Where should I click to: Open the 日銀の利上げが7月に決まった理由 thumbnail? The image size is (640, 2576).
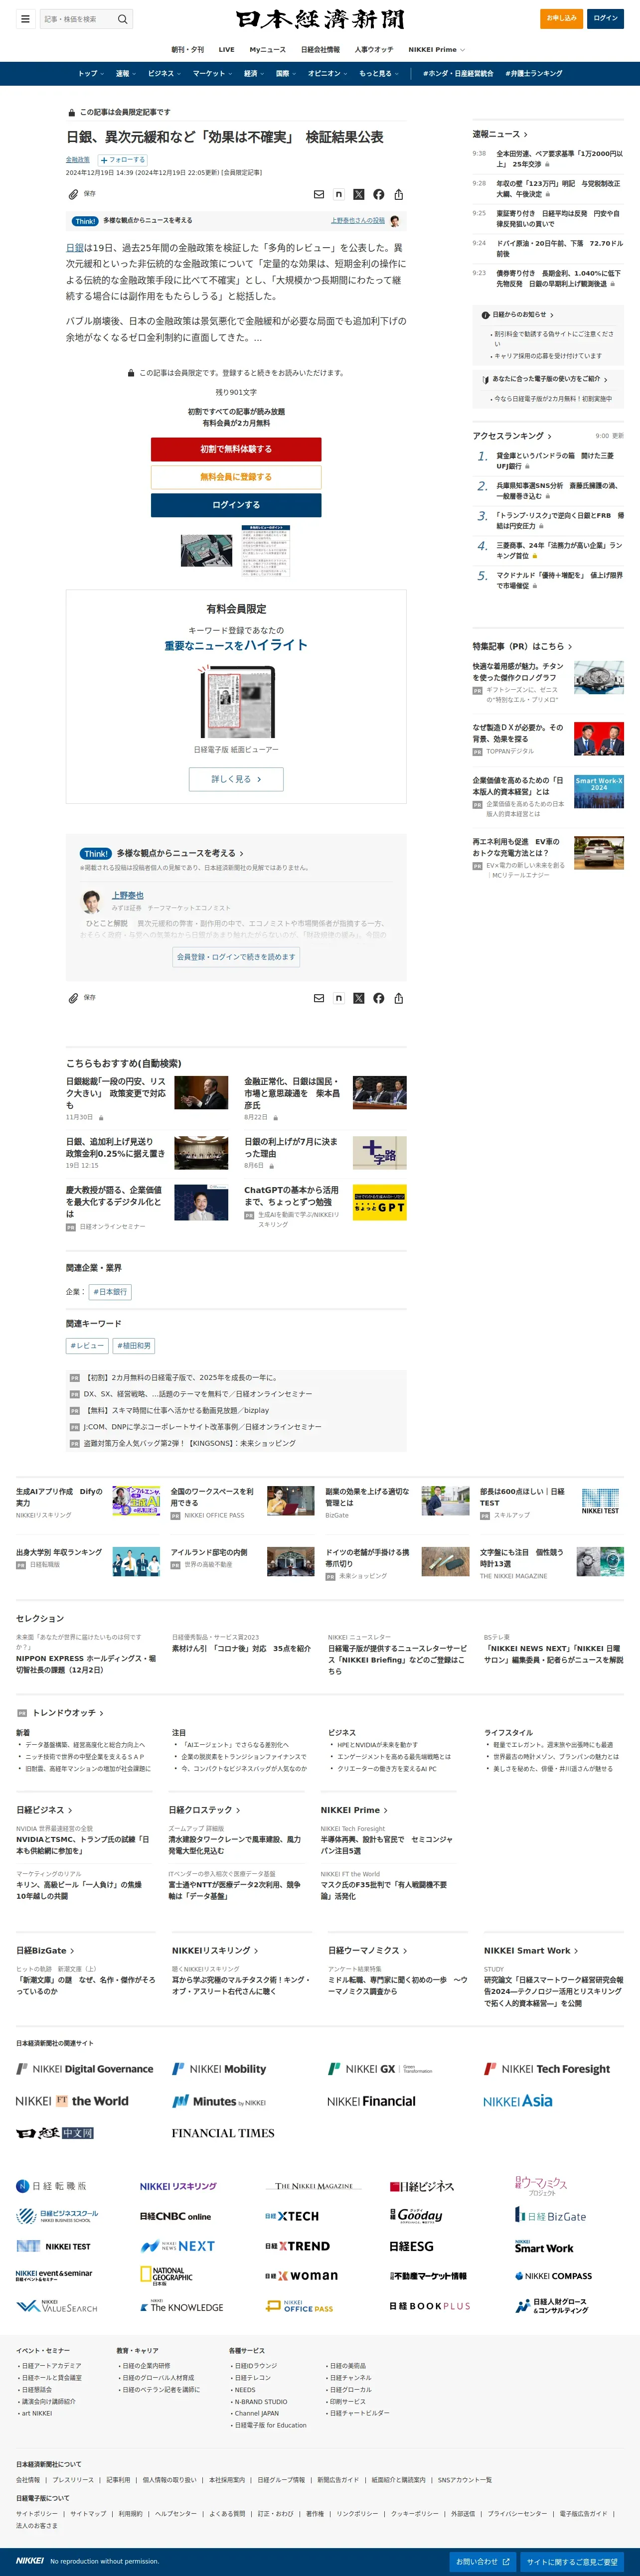tap(379, 1154)
